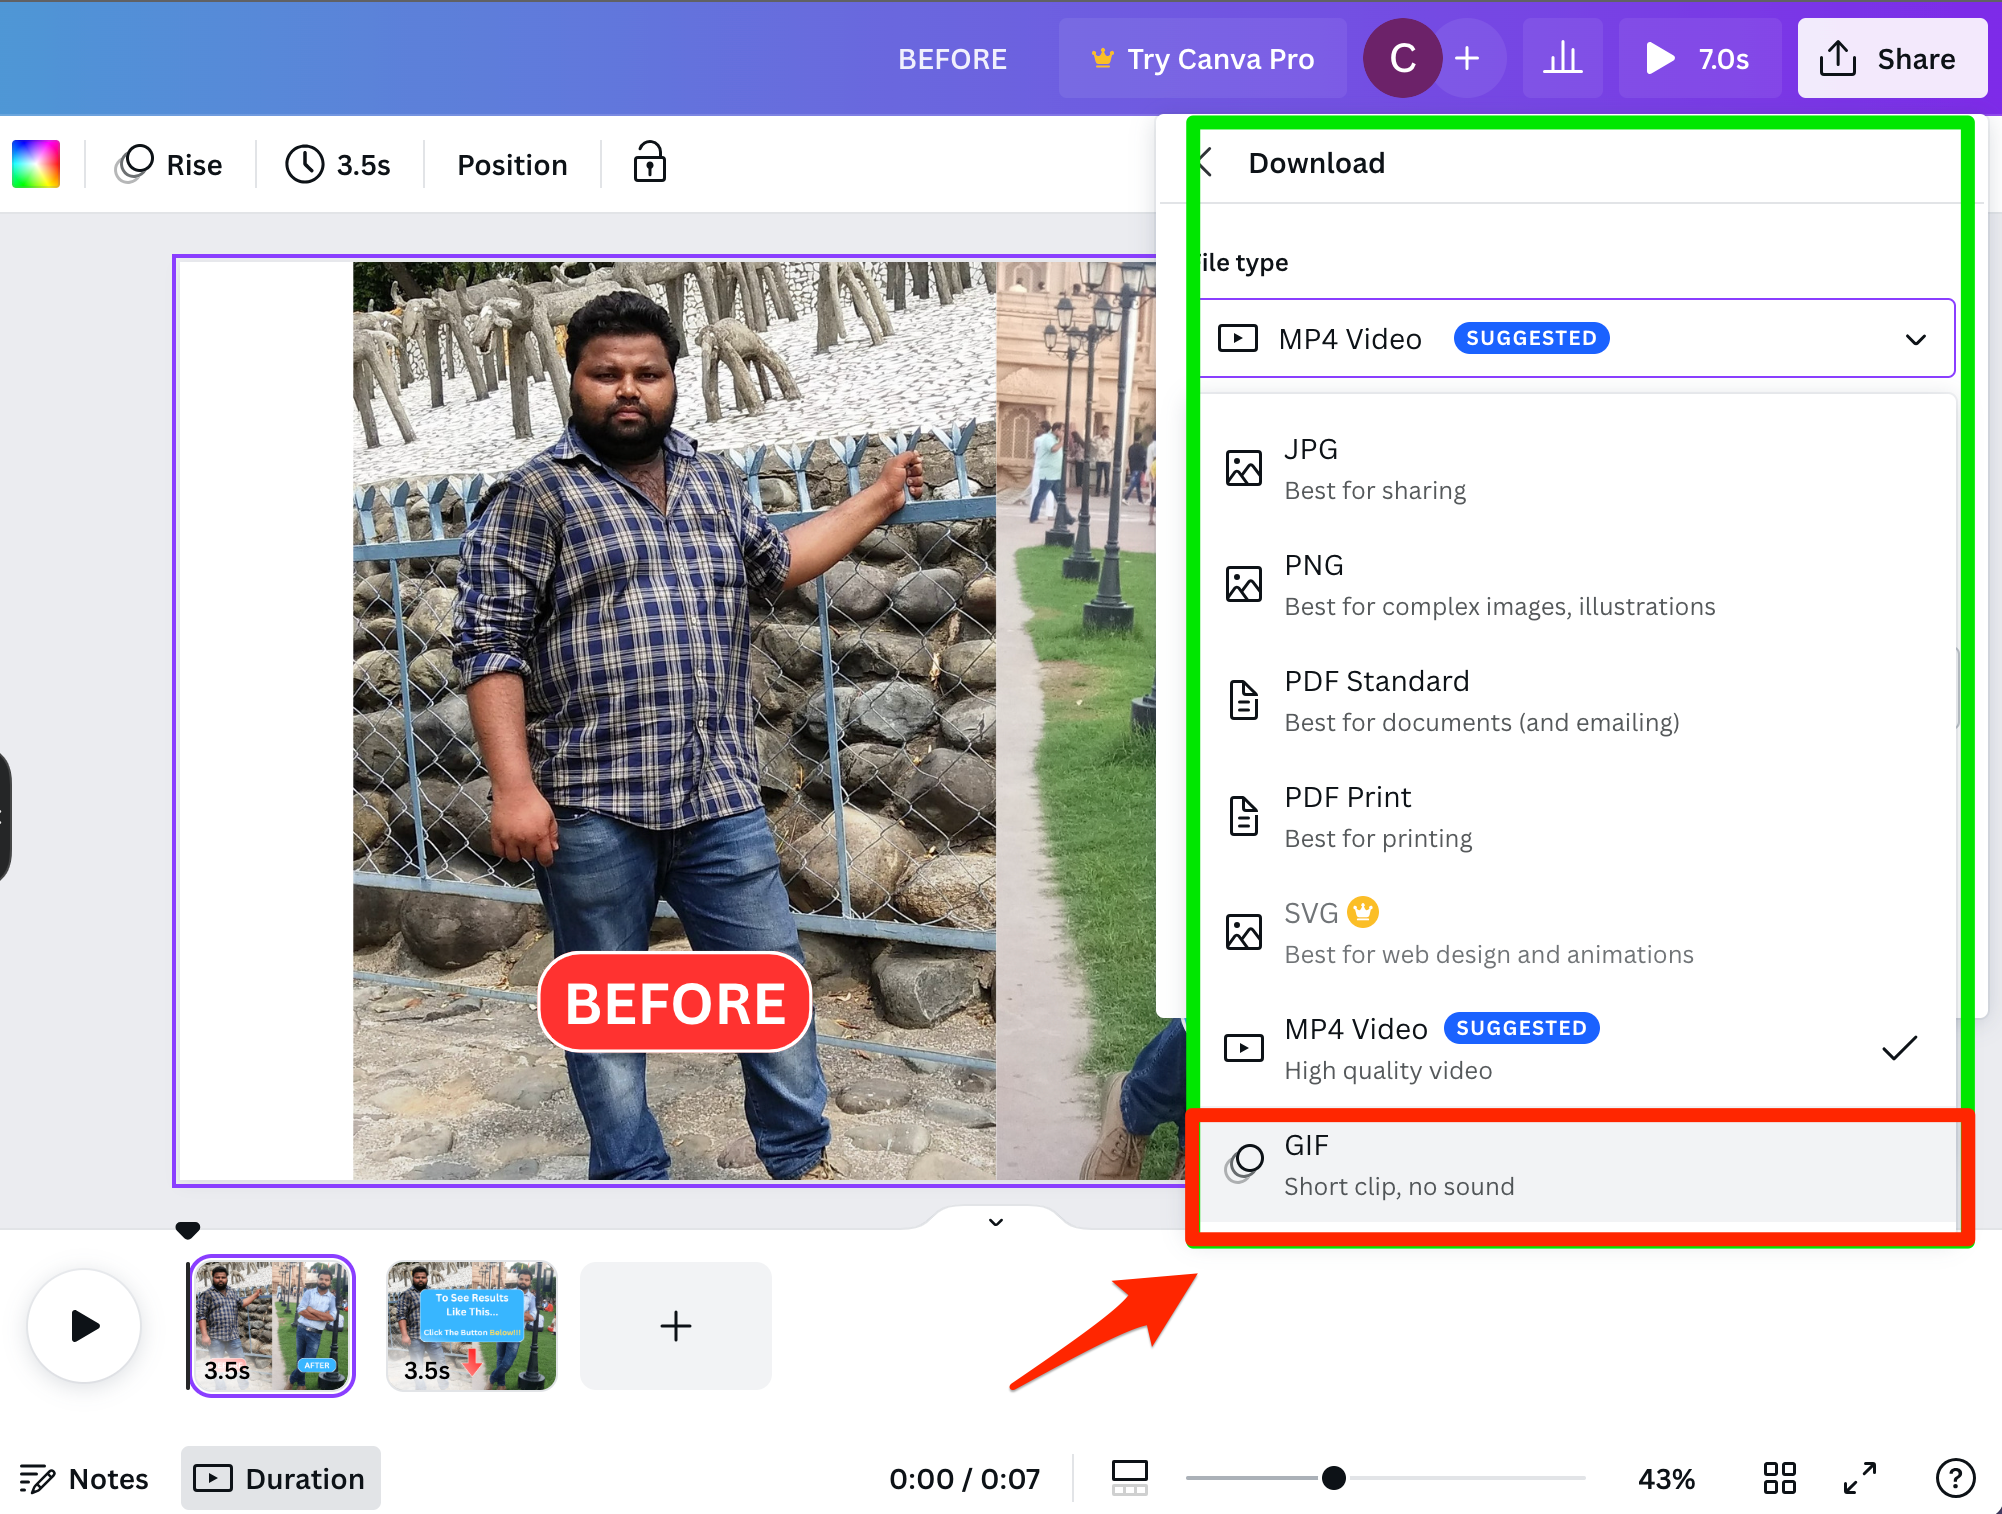
Task: Open the insights bar chart icon
Action: pos(1562,58)
